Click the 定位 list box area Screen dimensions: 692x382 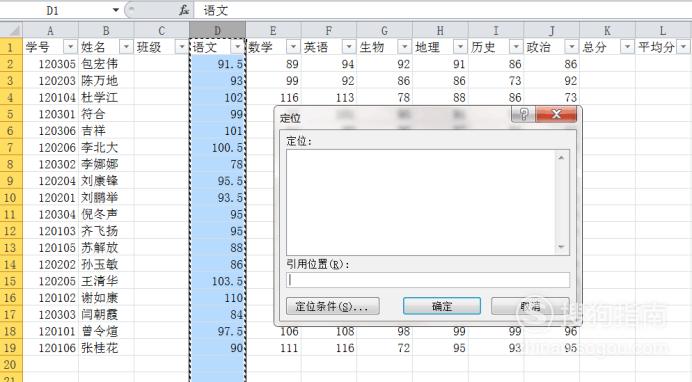(421, 202)
